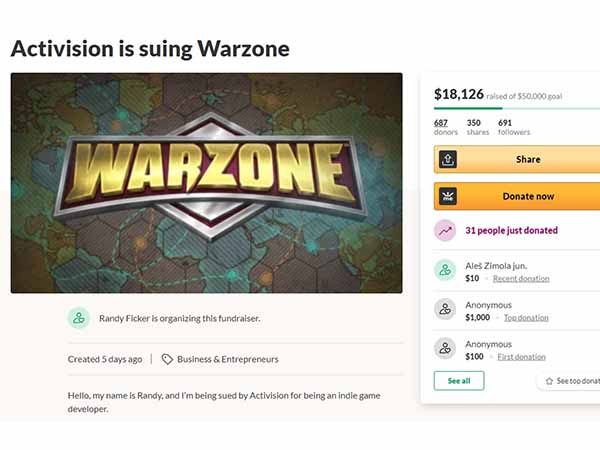Follow the Top donation link
This screenshot has width=600, height=450.
pos(525,317)
